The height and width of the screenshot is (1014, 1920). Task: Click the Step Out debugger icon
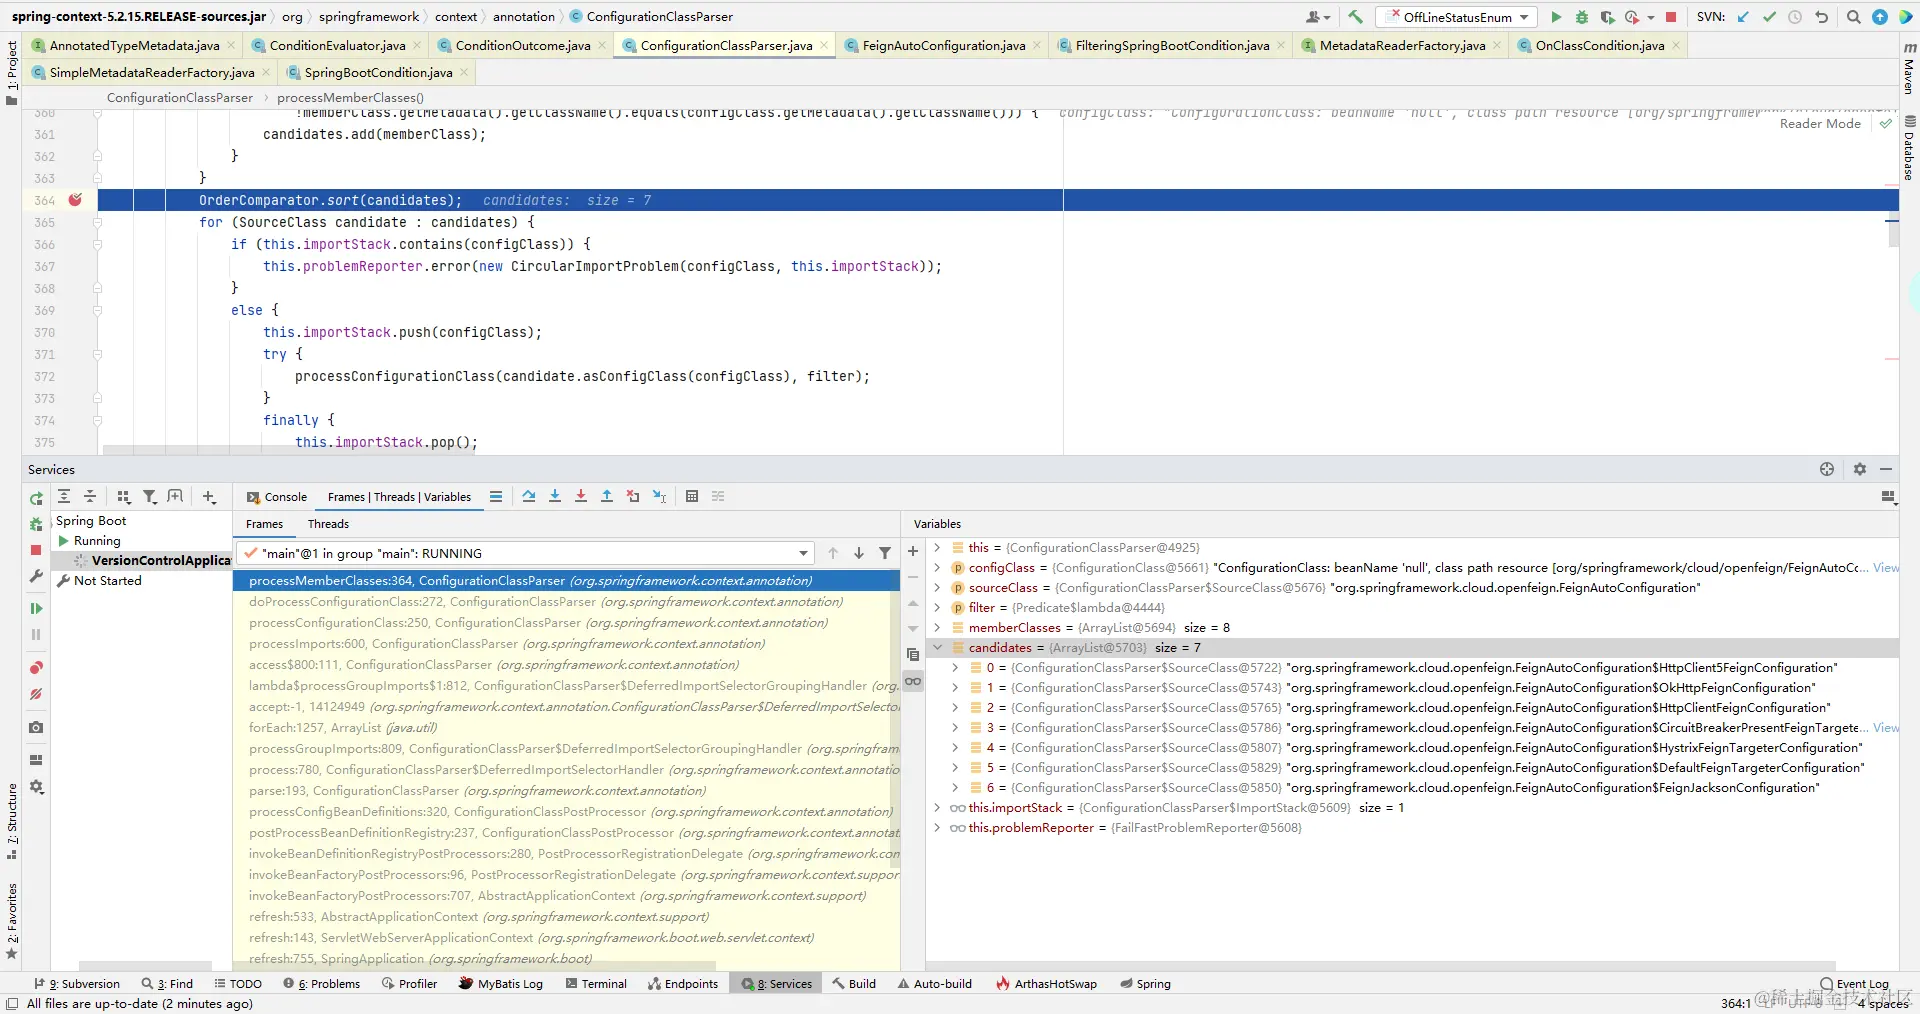pyautogui.click(x=607, y=496)
